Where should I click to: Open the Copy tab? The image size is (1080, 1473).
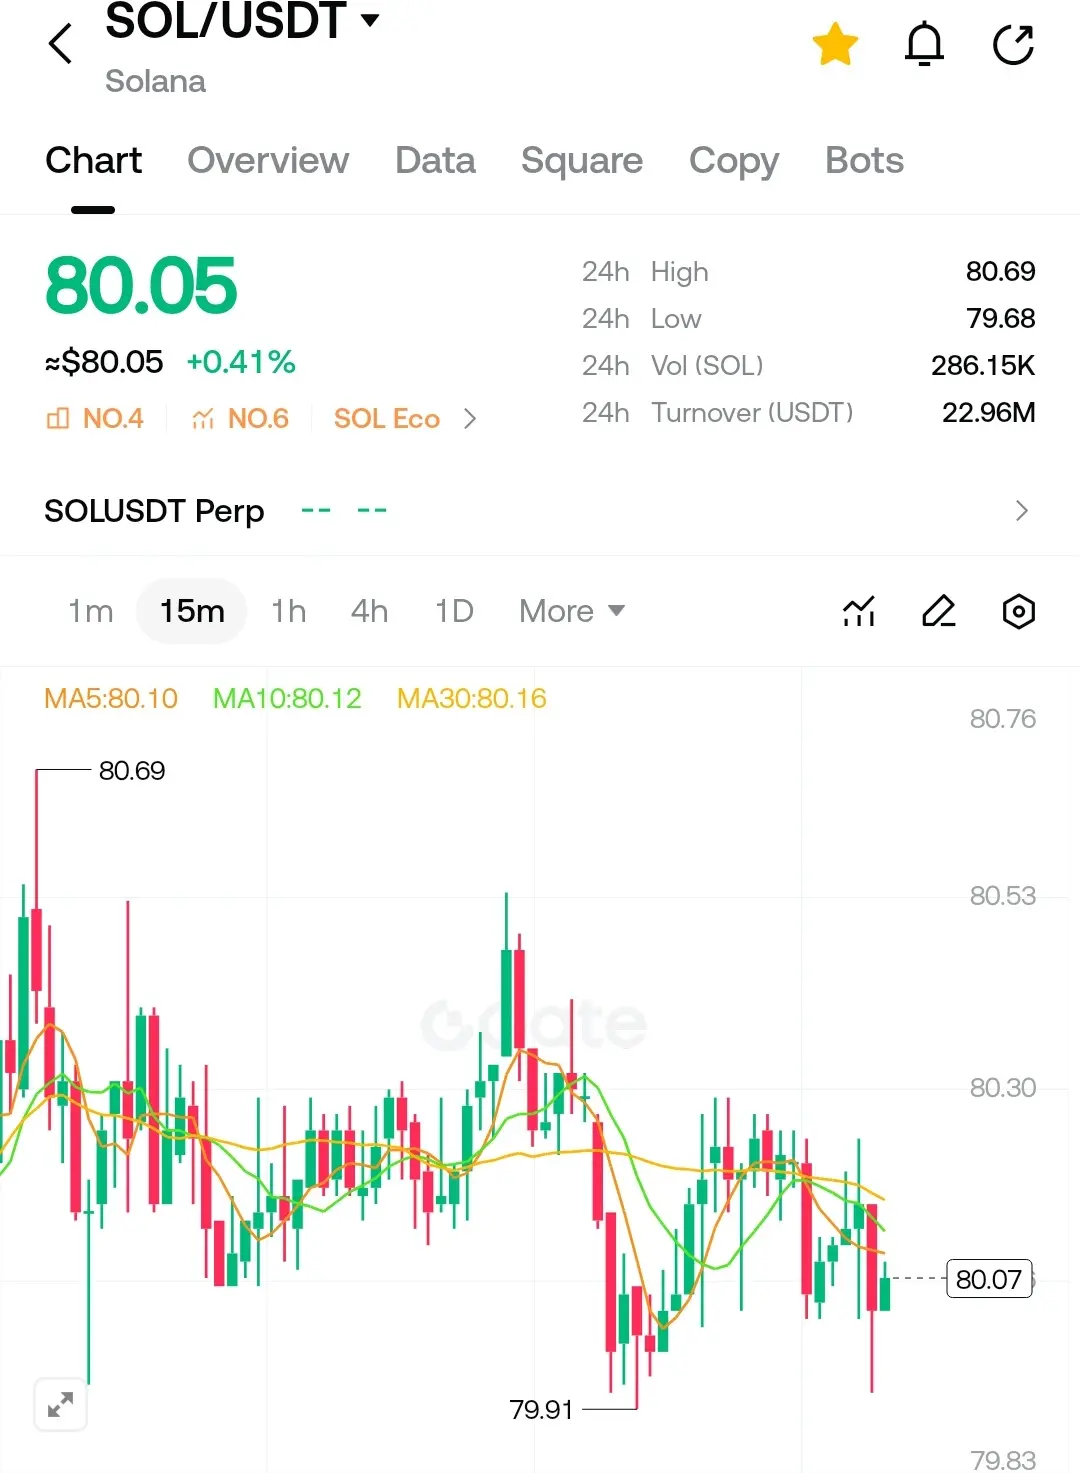tap(734, 160)
